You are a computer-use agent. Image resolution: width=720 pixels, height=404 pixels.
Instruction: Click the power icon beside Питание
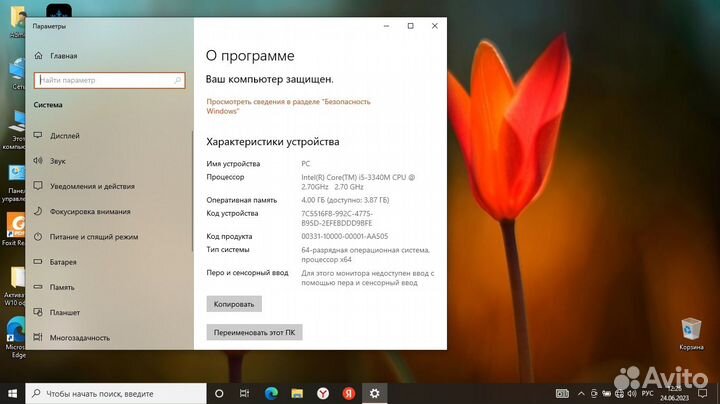click(x=38, y=236)
